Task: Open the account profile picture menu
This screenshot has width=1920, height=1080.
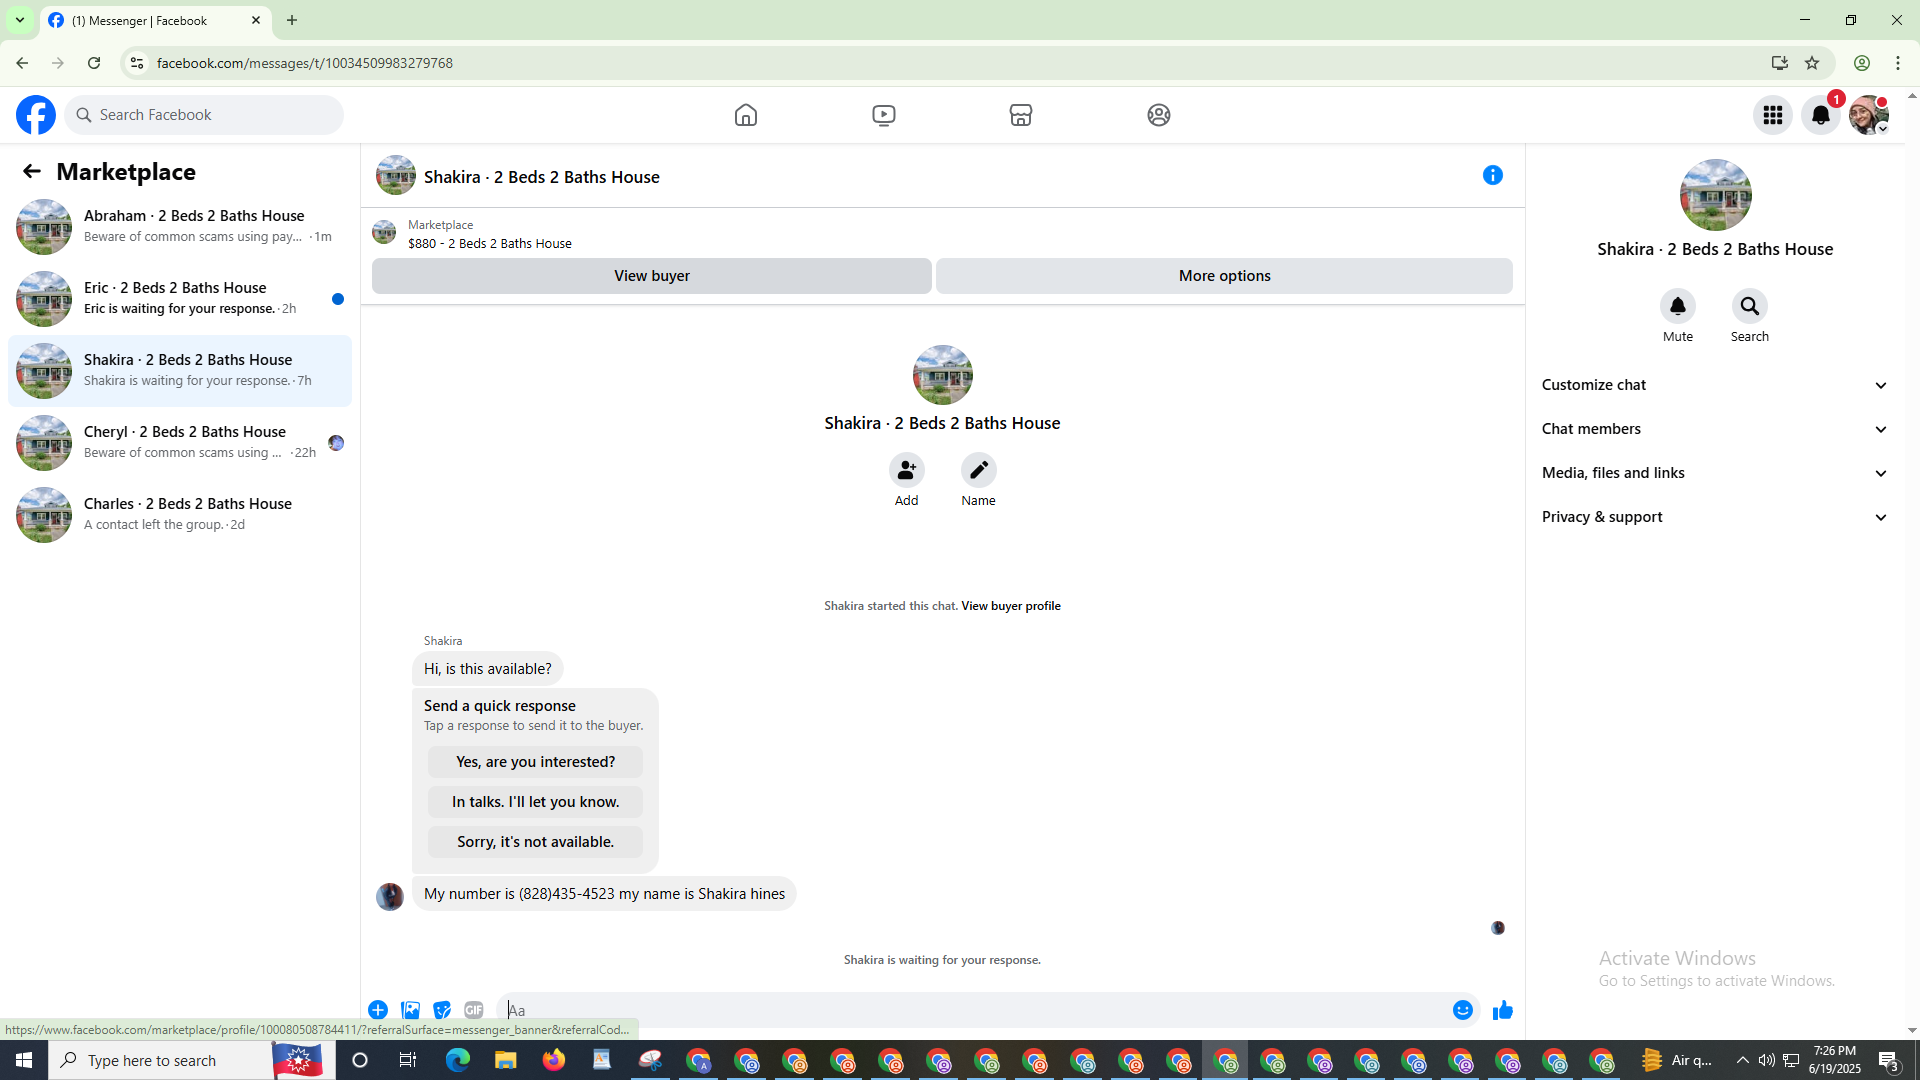Action: point(1869,115)
